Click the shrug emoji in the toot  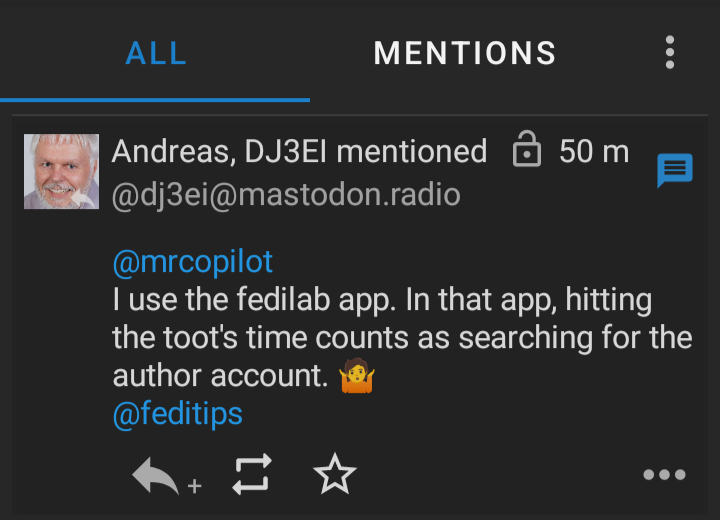click(x=355, y=376)
